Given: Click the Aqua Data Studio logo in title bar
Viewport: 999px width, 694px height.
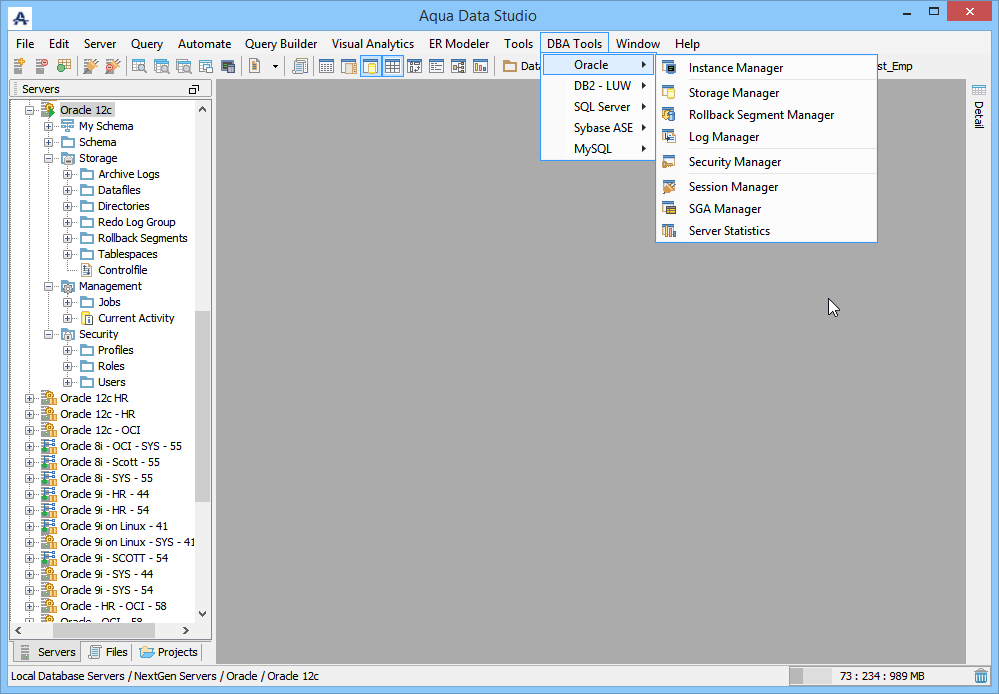Looking at the screenshot, I should (20, 18).
